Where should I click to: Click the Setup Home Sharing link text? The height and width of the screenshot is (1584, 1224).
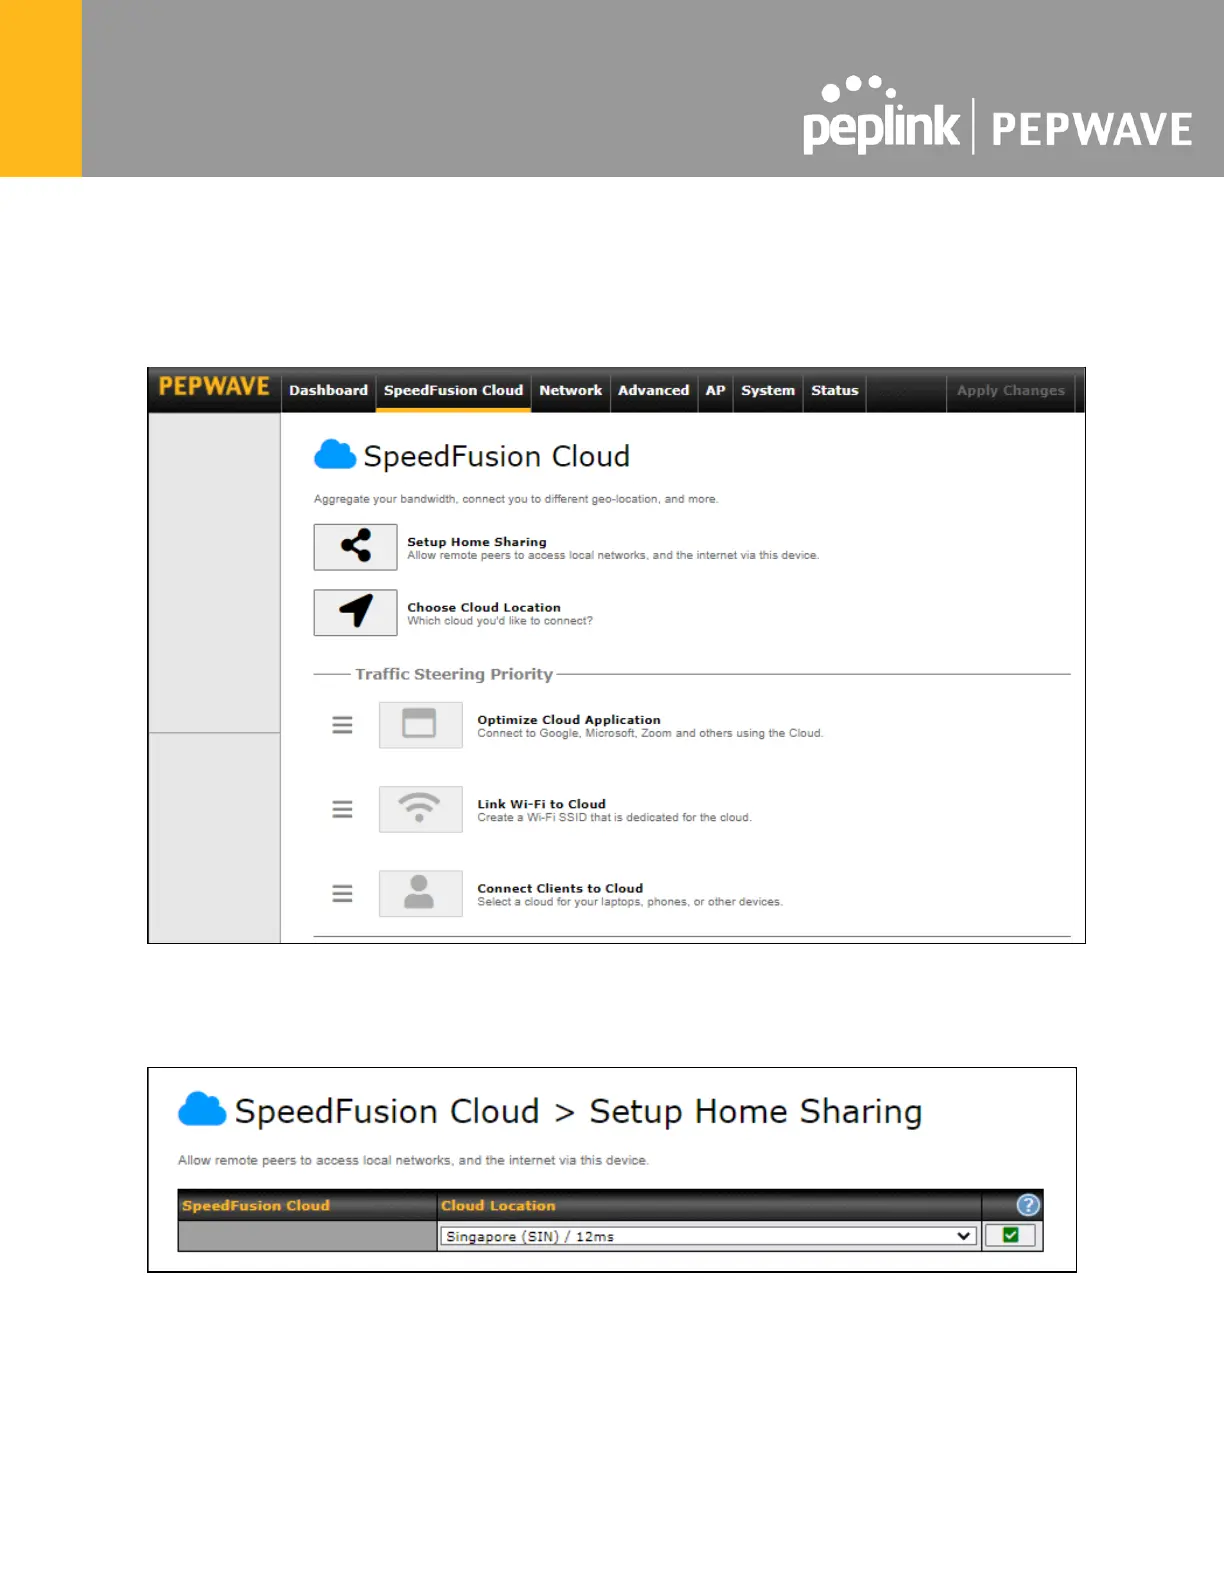[x=476, y=541]
